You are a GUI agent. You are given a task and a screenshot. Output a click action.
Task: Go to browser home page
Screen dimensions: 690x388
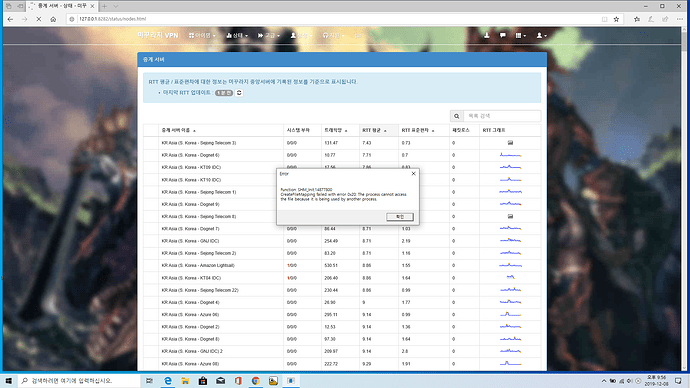(53, 19)
